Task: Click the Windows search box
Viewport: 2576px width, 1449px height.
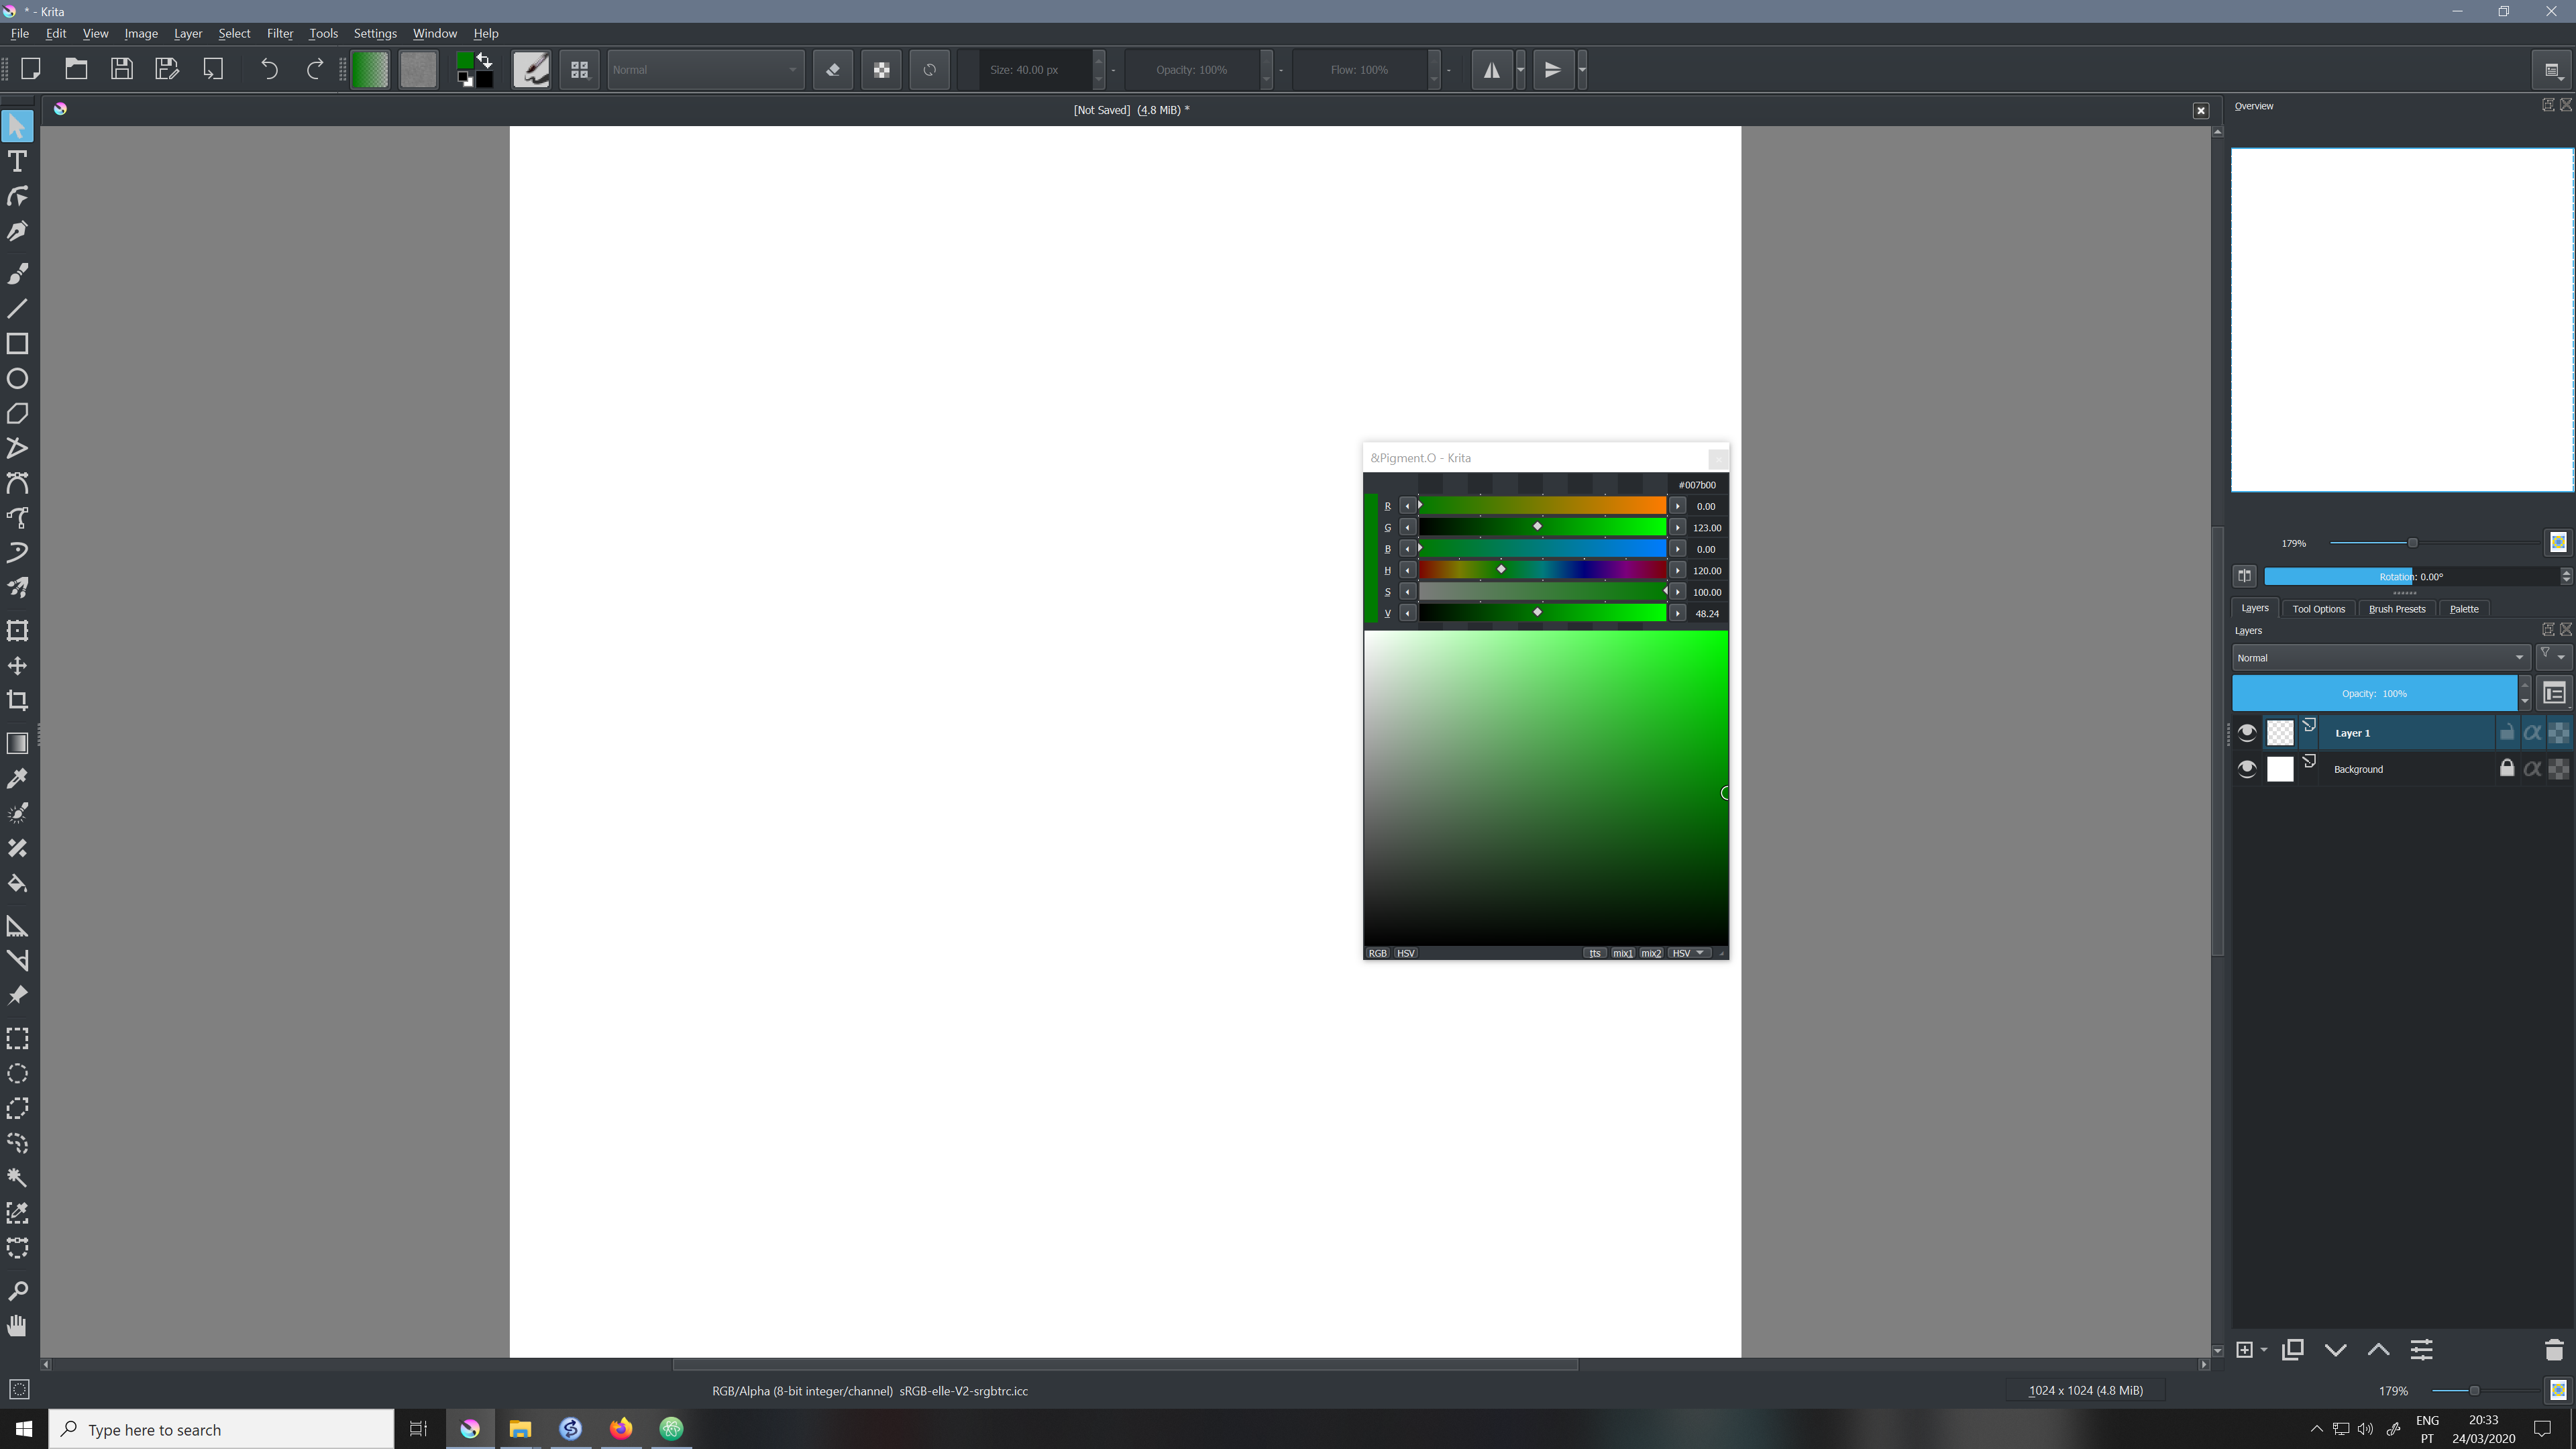Action: pos(221,1429)
